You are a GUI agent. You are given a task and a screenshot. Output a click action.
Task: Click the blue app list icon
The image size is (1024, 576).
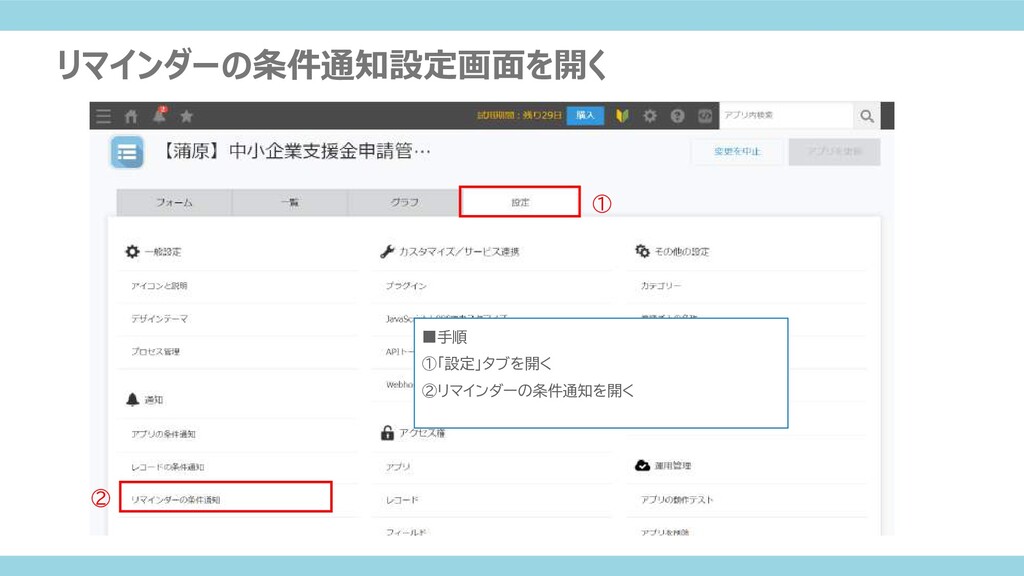127,152
